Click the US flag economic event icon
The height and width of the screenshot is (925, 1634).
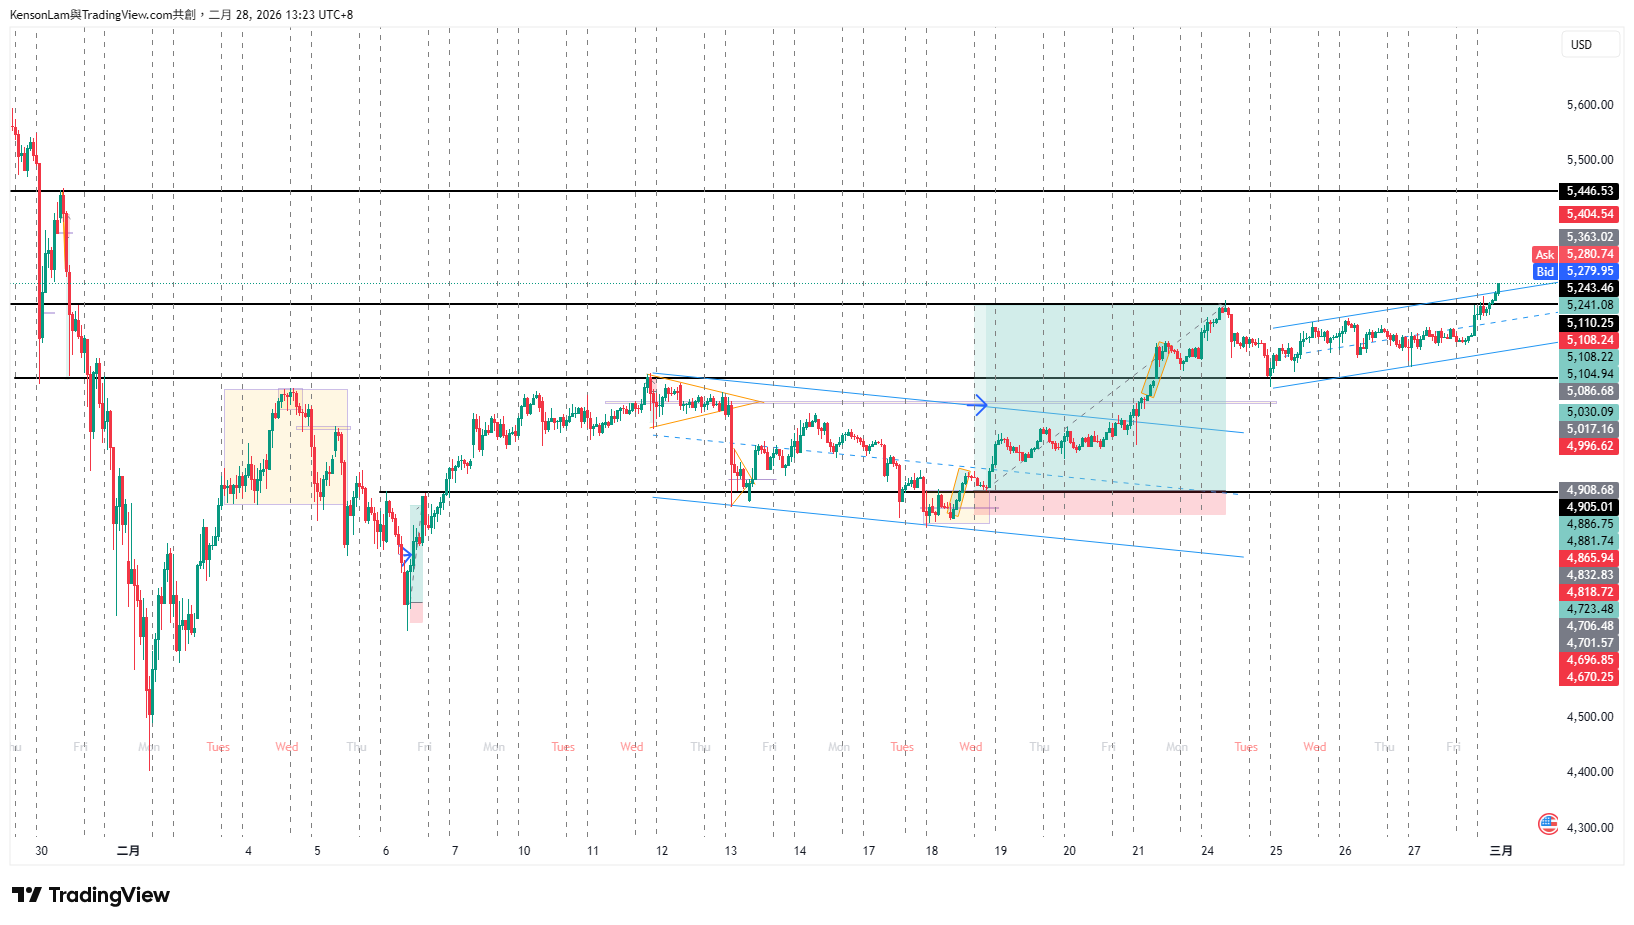pos(1548,824)
